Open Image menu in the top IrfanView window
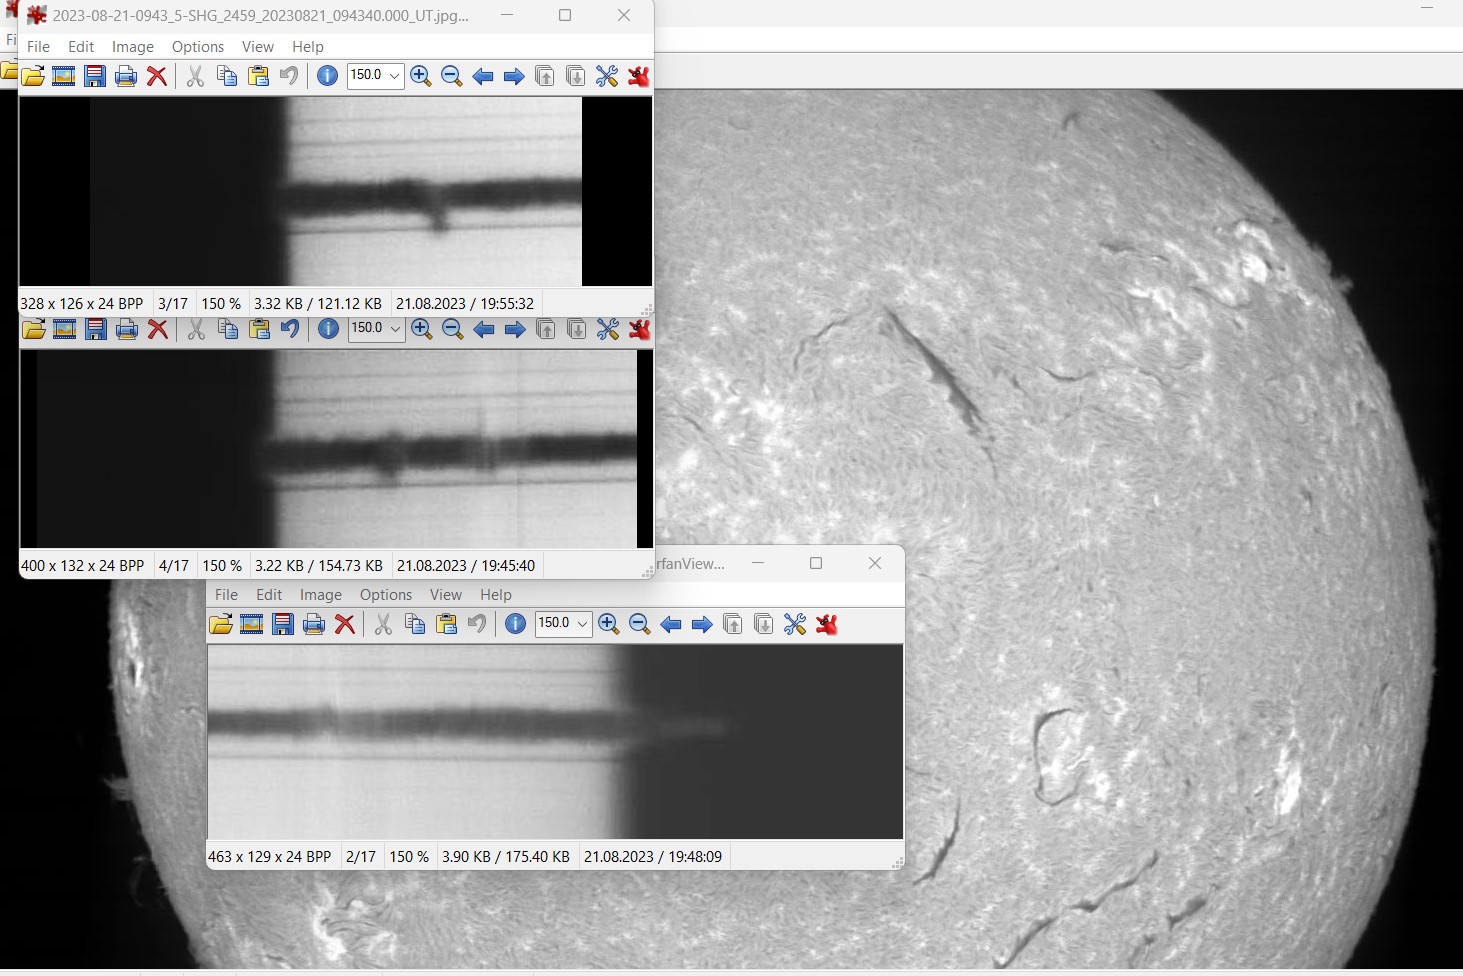The width and height of the screenshot is (1463, 976). click(x=133, y=47)
